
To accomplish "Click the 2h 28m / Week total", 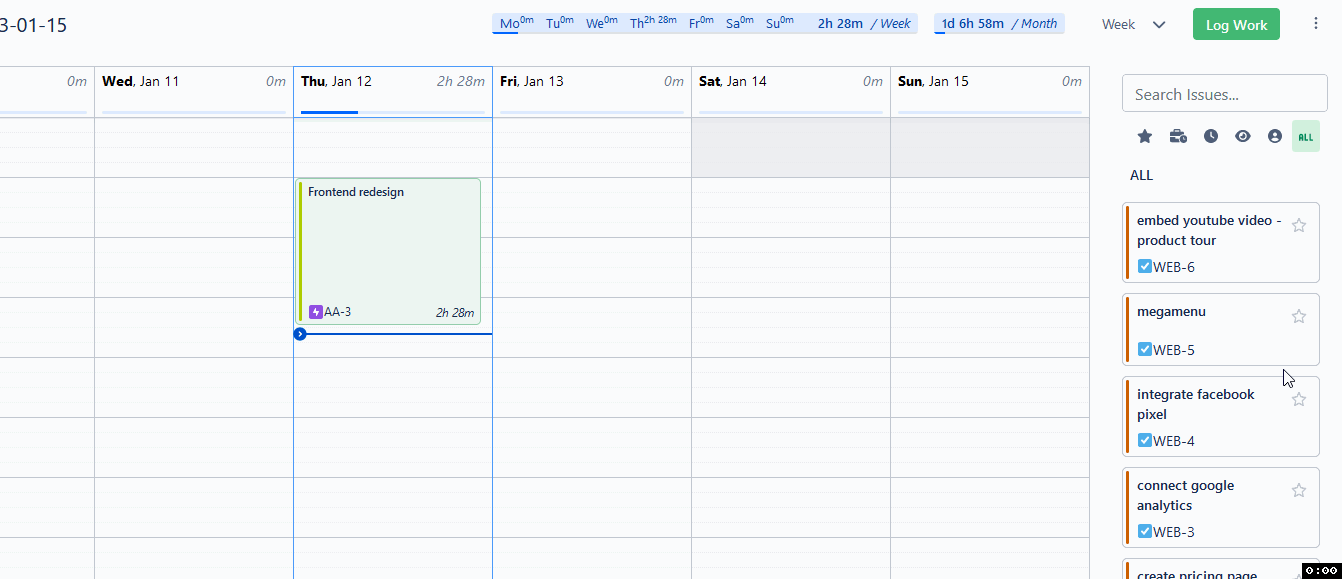I will coord(864,23).
